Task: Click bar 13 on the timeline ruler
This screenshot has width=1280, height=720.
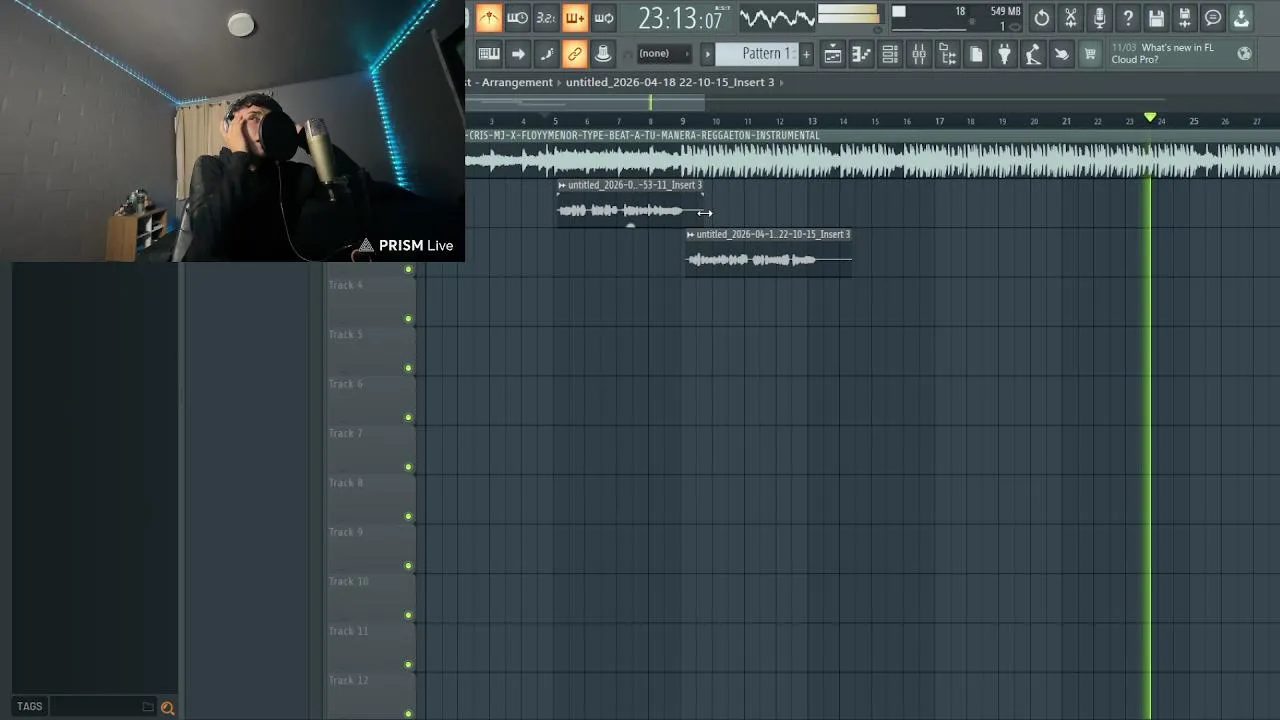Action: pos(812,121)
